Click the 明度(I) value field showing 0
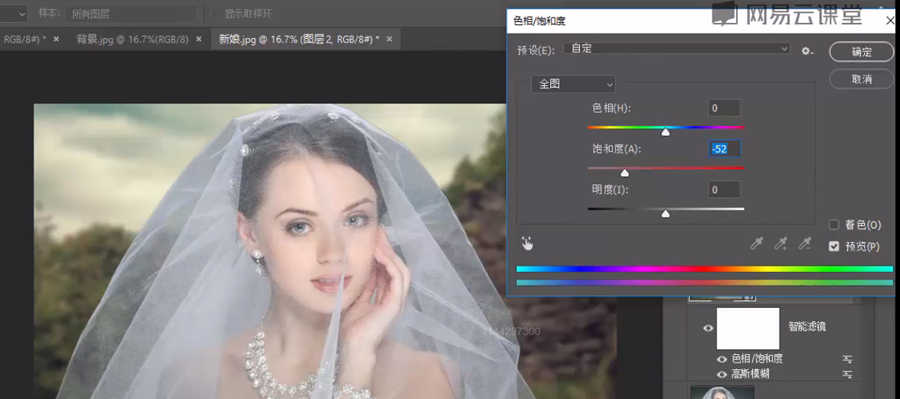Screen dimensions: 900x399 click(724, 189)
